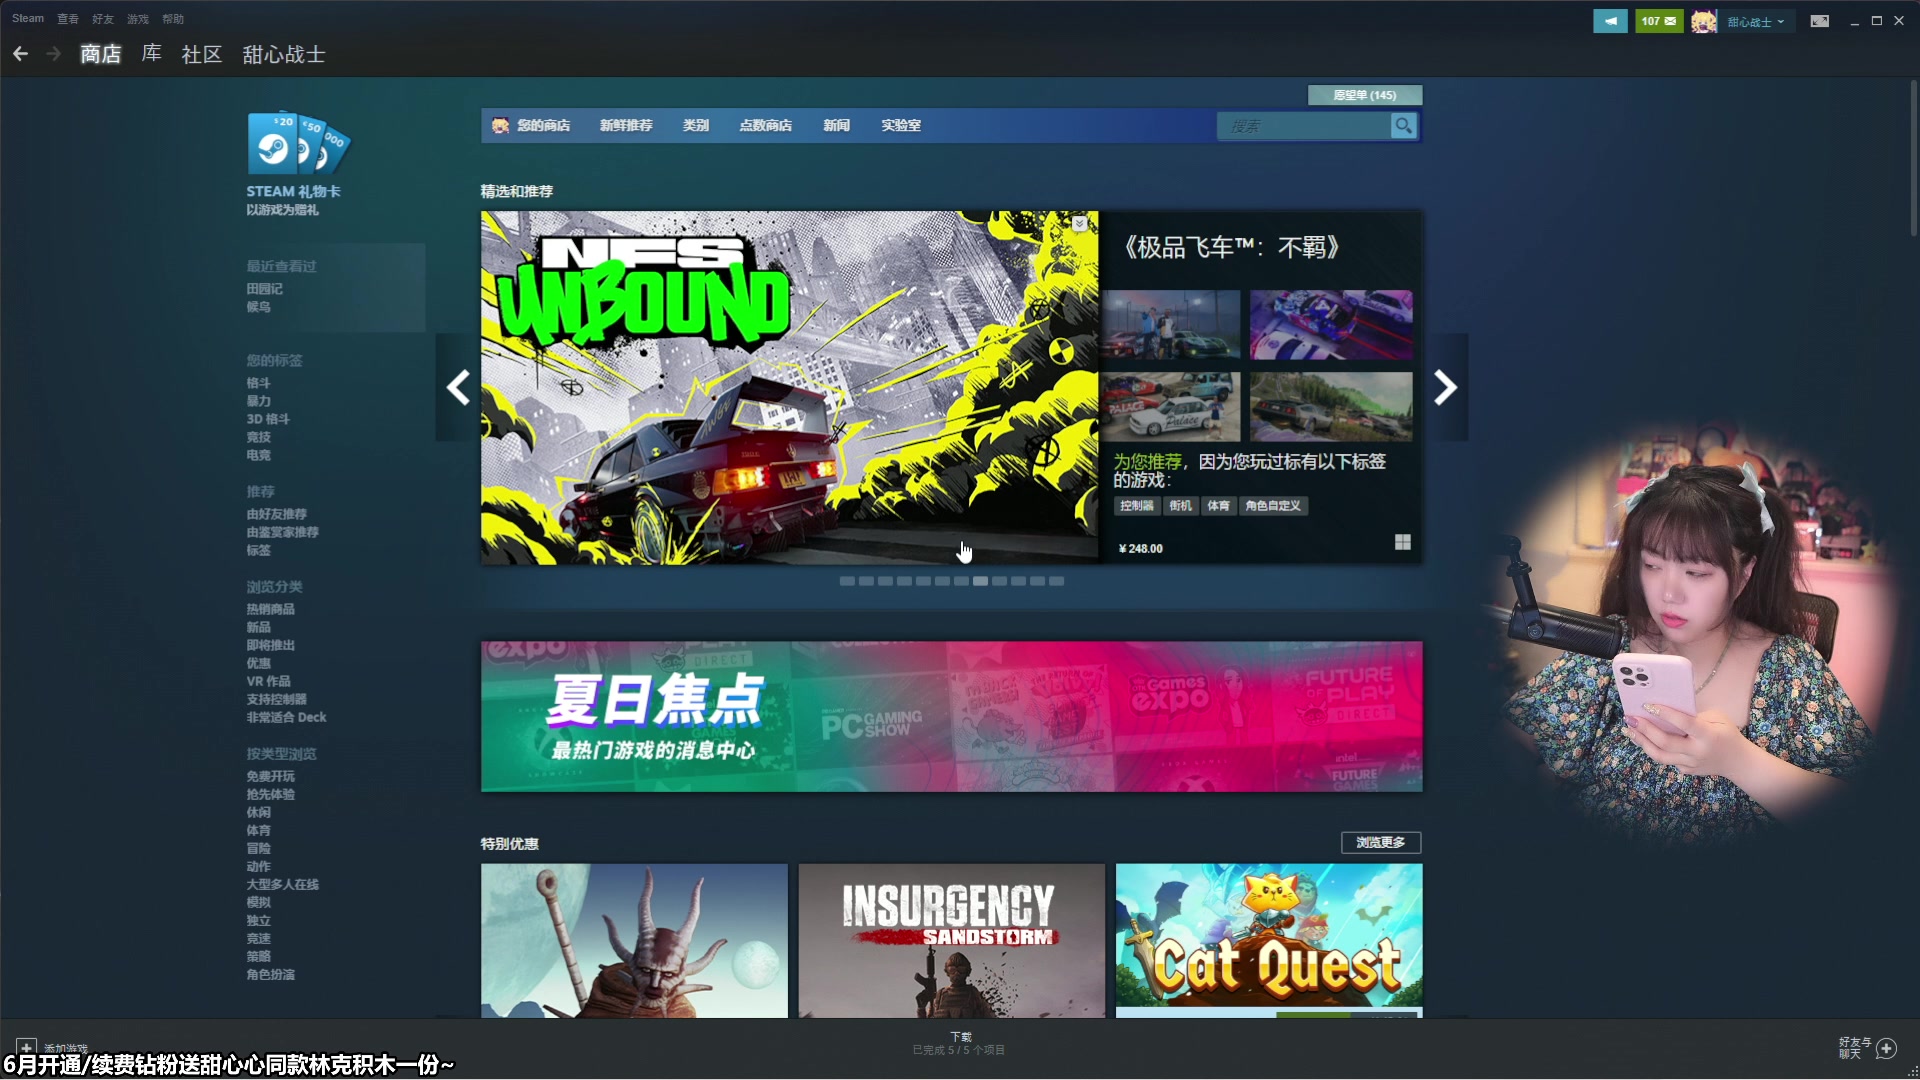The width and height of the screenshot is (1920, 1080).
Task: Open the 点数商店 points shop
Action: 766,126
